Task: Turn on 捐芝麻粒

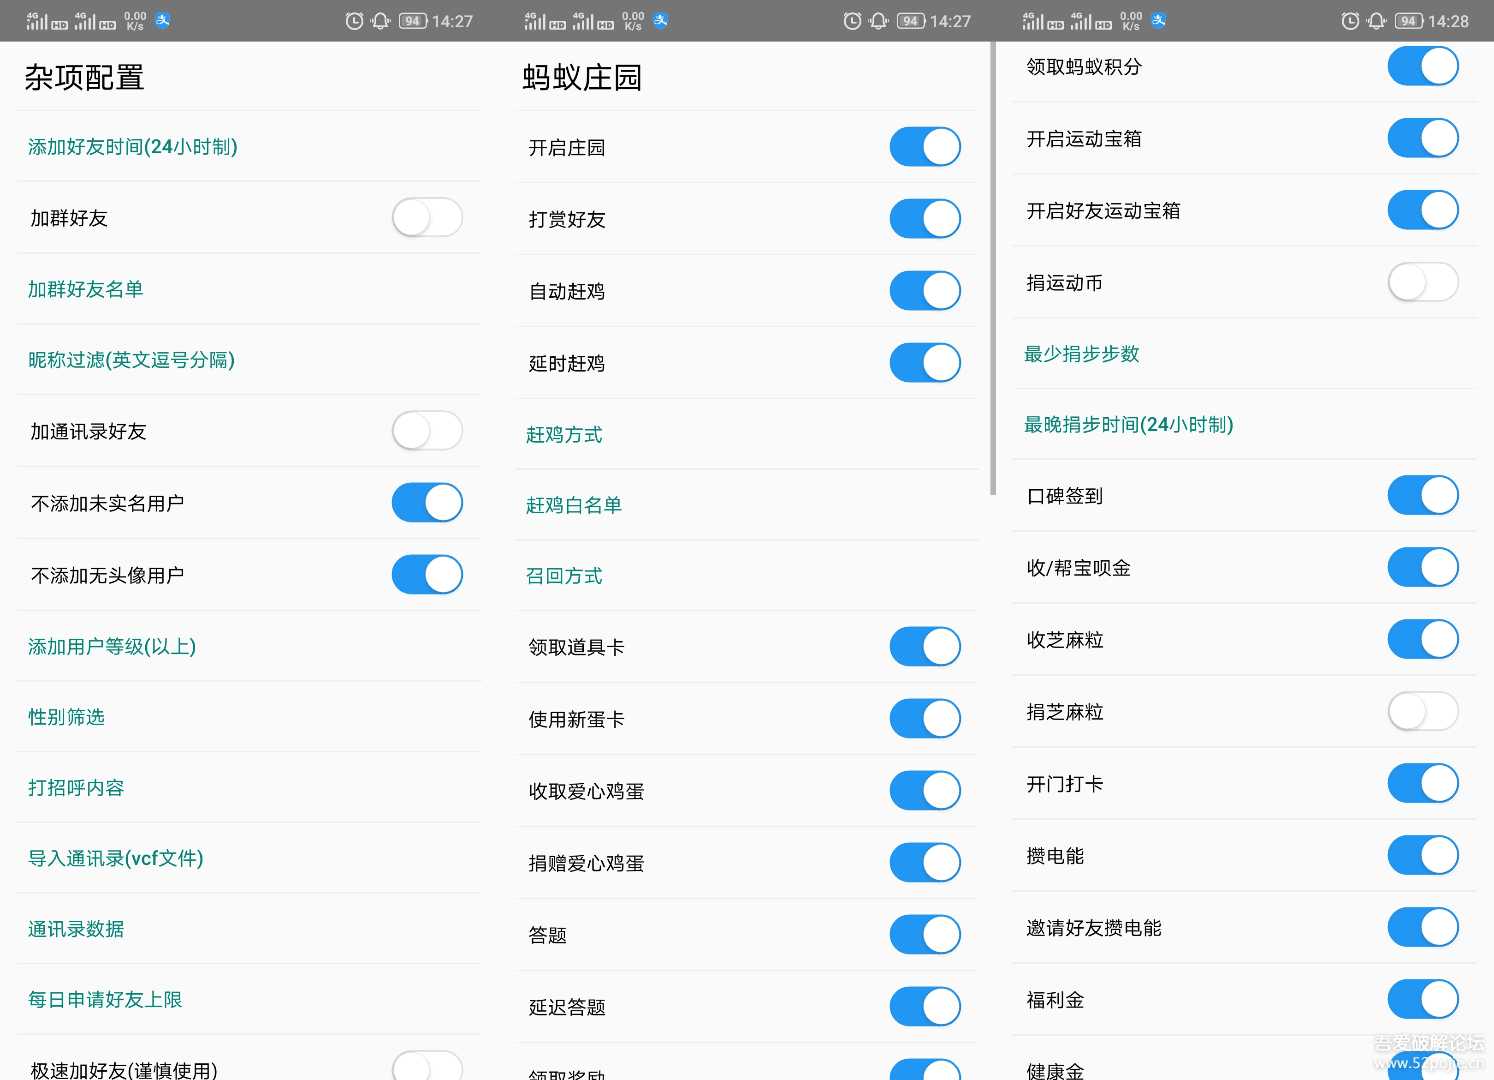Action: coord(1422,711)
